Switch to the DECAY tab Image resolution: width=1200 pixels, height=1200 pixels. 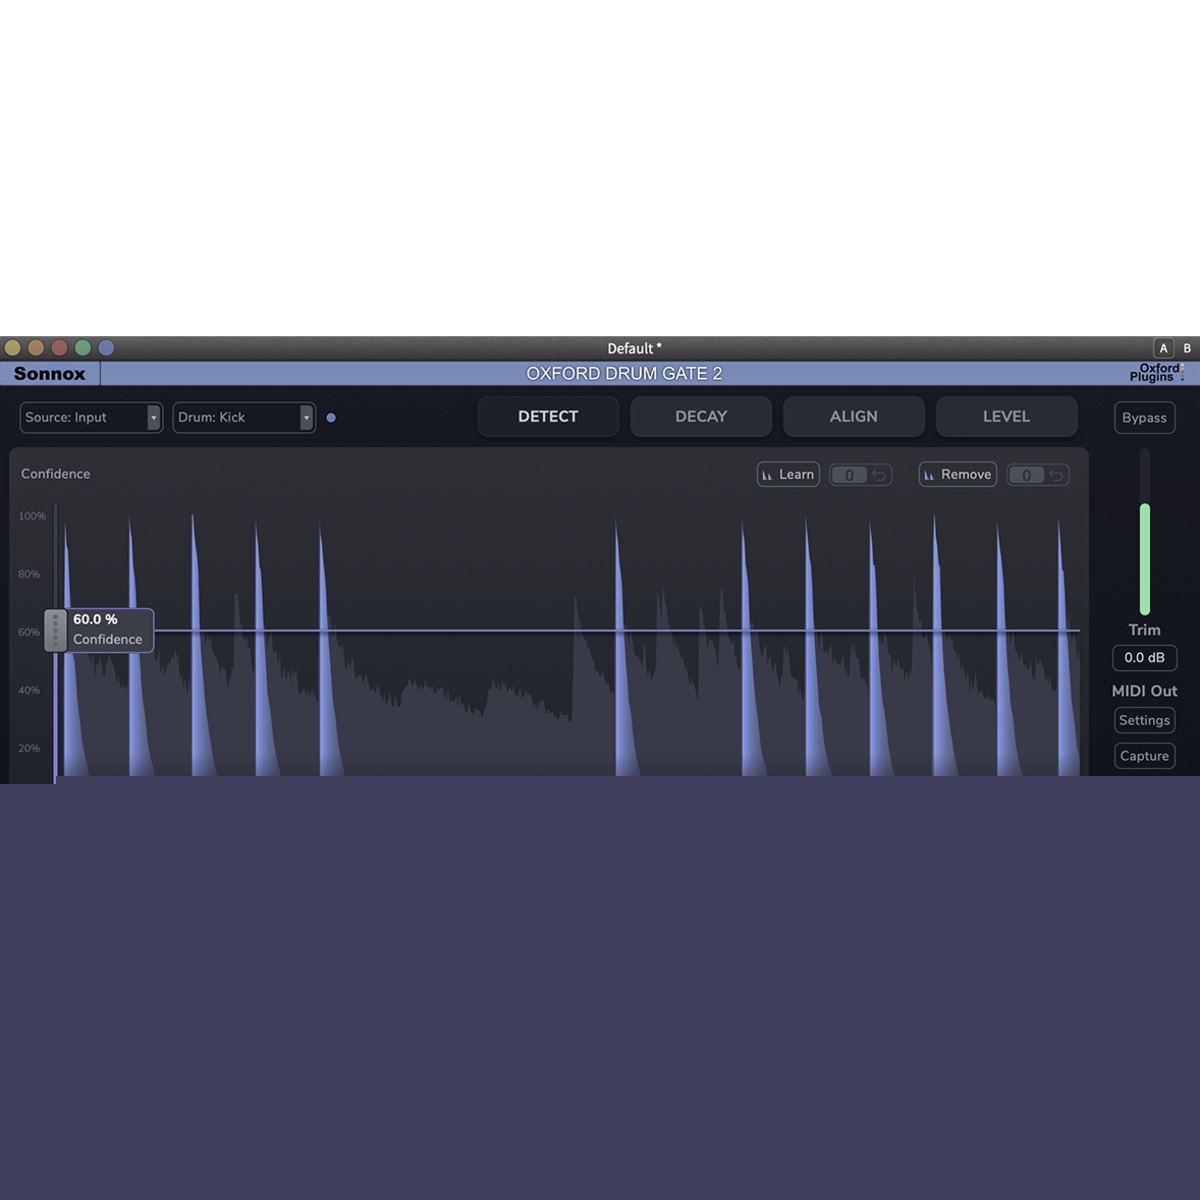click(701, 417)
